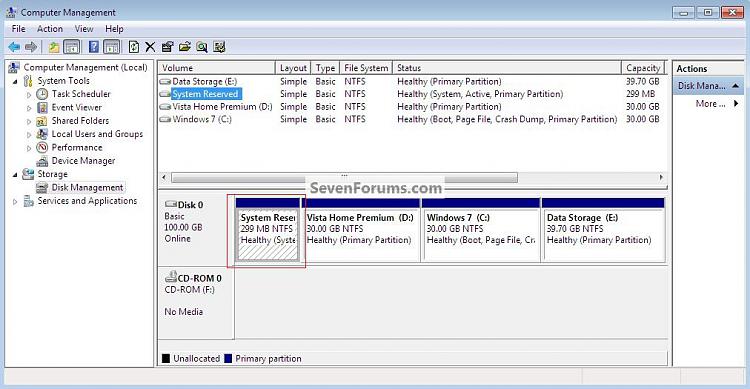Select Windows 7 (C:) partition block
Screen dimensions: 750x389
(x=481, y=230)
